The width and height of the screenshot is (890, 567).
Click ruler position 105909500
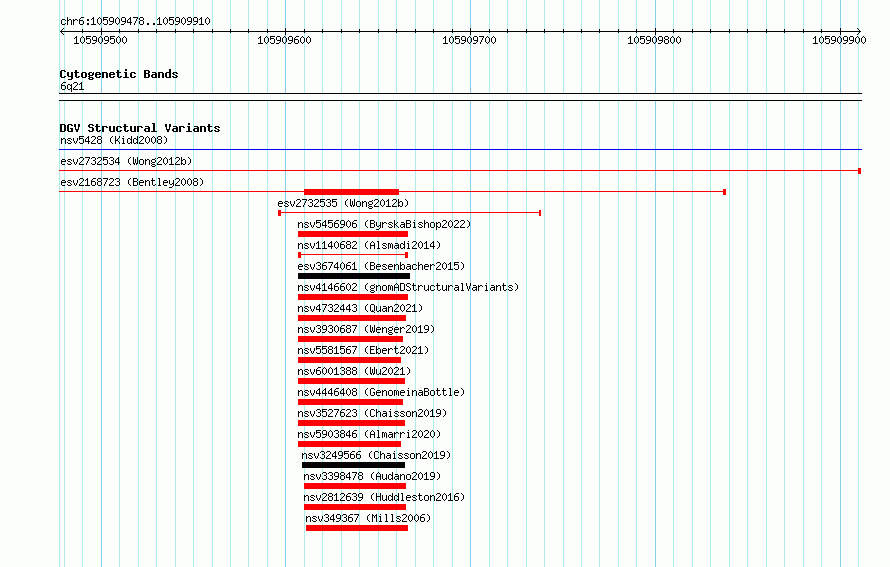[100, 40]
